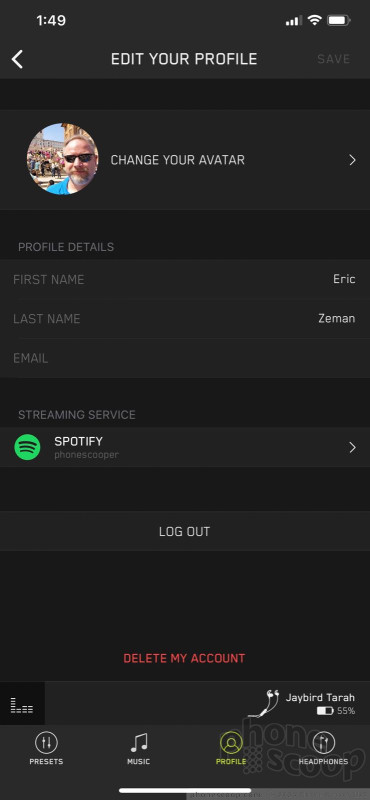Select the Last Name field
The height and width of the screenshot is (800, 370).
coord(185,318)
